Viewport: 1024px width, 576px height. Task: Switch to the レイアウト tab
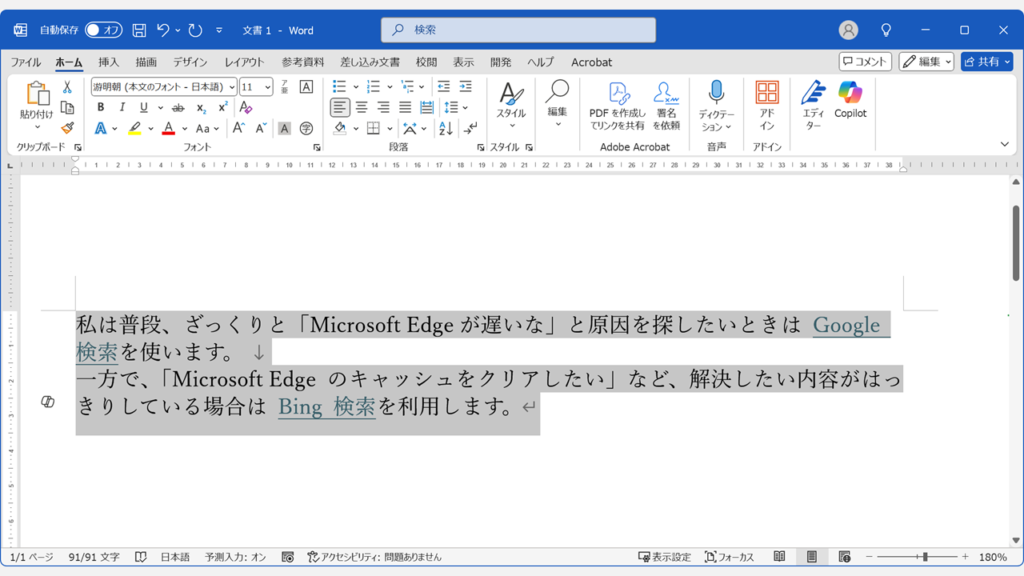[244, 62]
